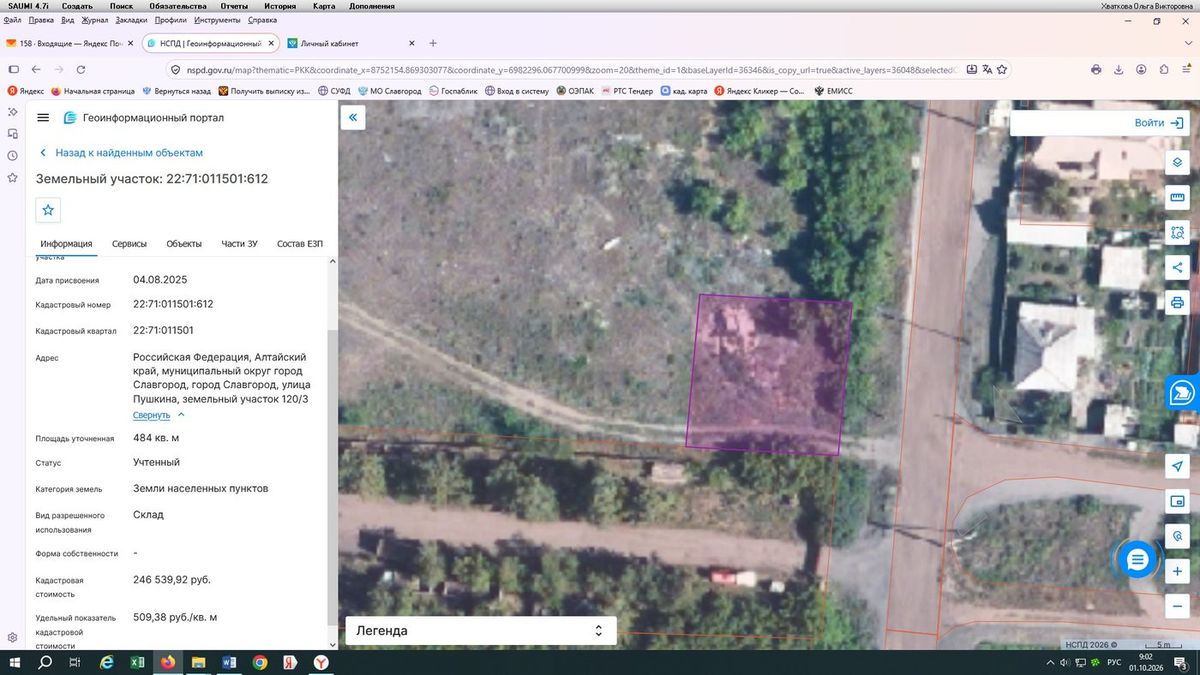Open Word from the taskbar

(228, 662)
